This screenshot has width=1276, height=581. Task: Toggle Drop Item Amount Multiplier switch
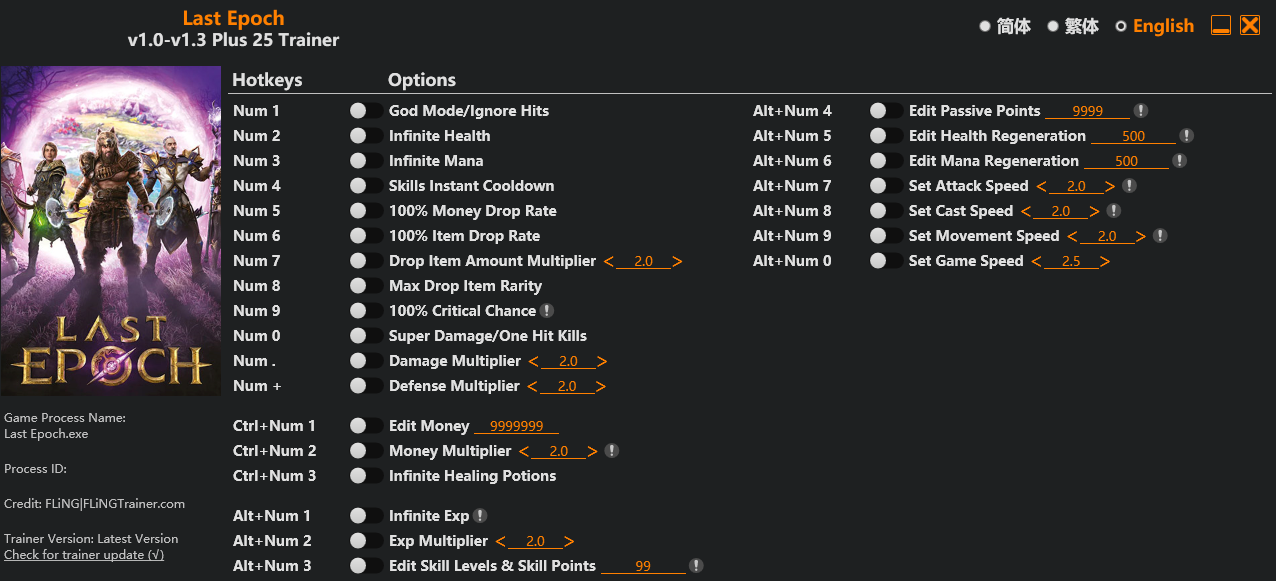366,261
